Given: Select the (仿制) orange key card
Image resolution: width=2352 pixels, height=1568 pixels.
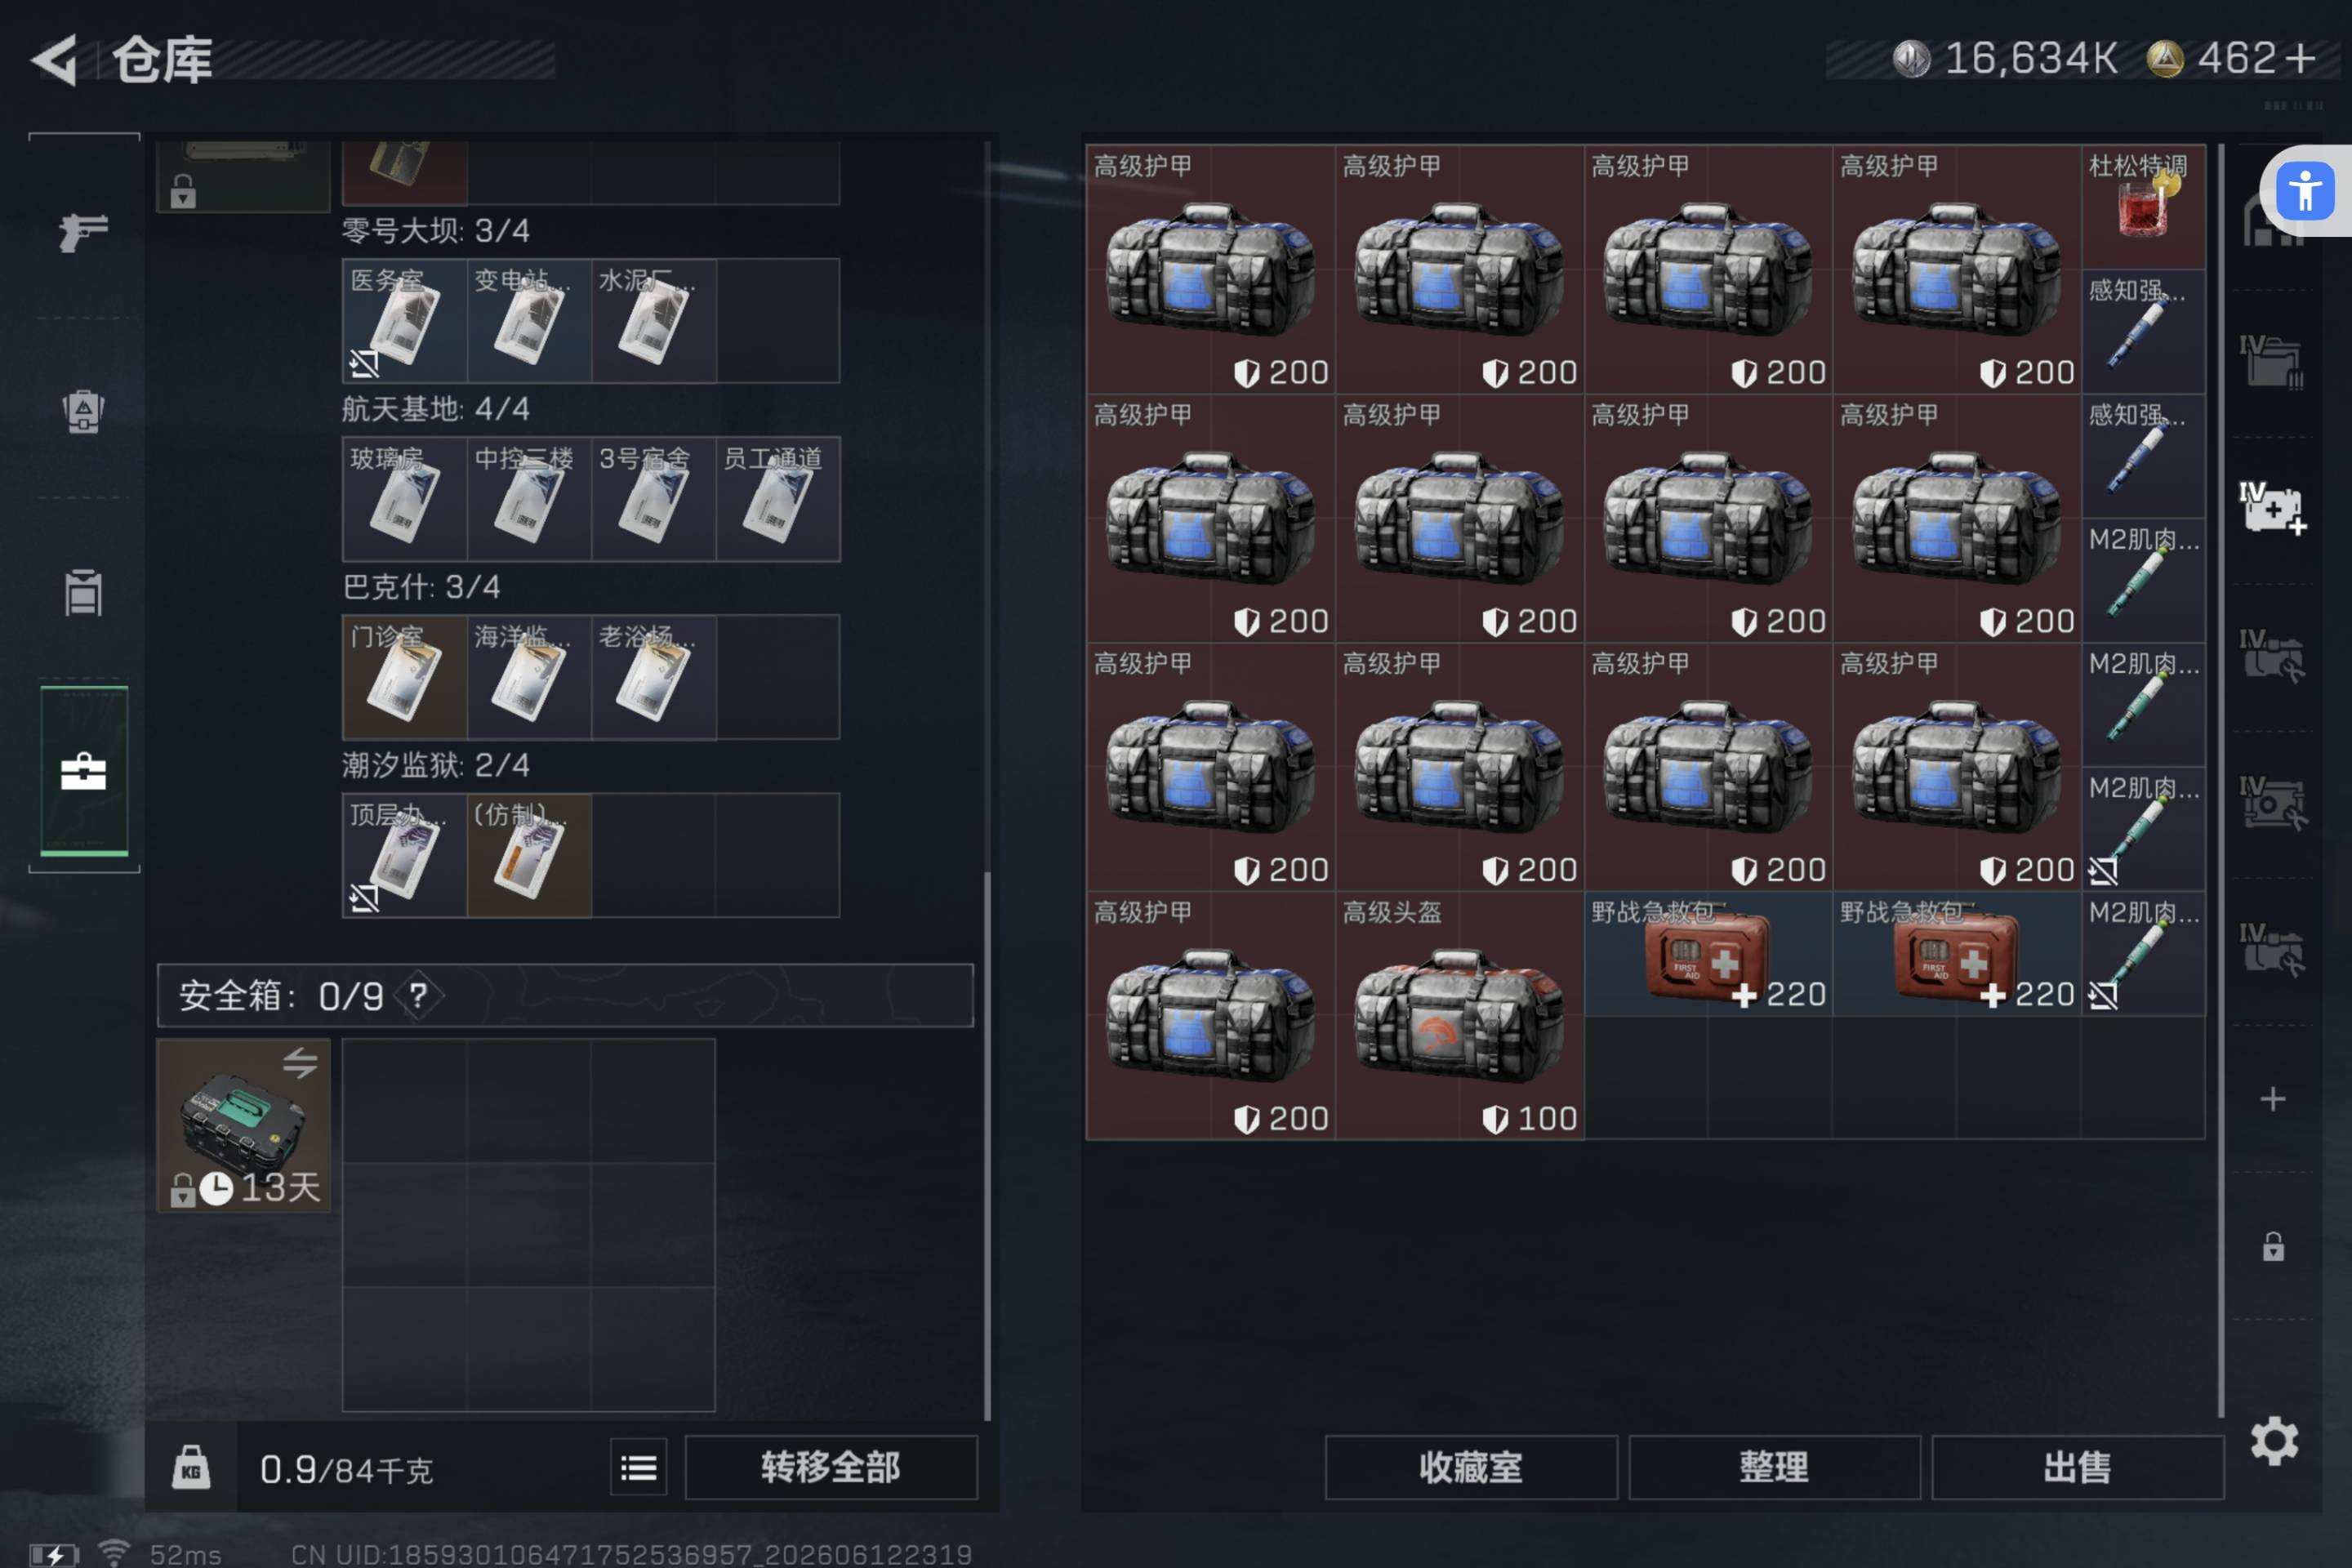Looking at the screenshot, I should pos(529,855).
